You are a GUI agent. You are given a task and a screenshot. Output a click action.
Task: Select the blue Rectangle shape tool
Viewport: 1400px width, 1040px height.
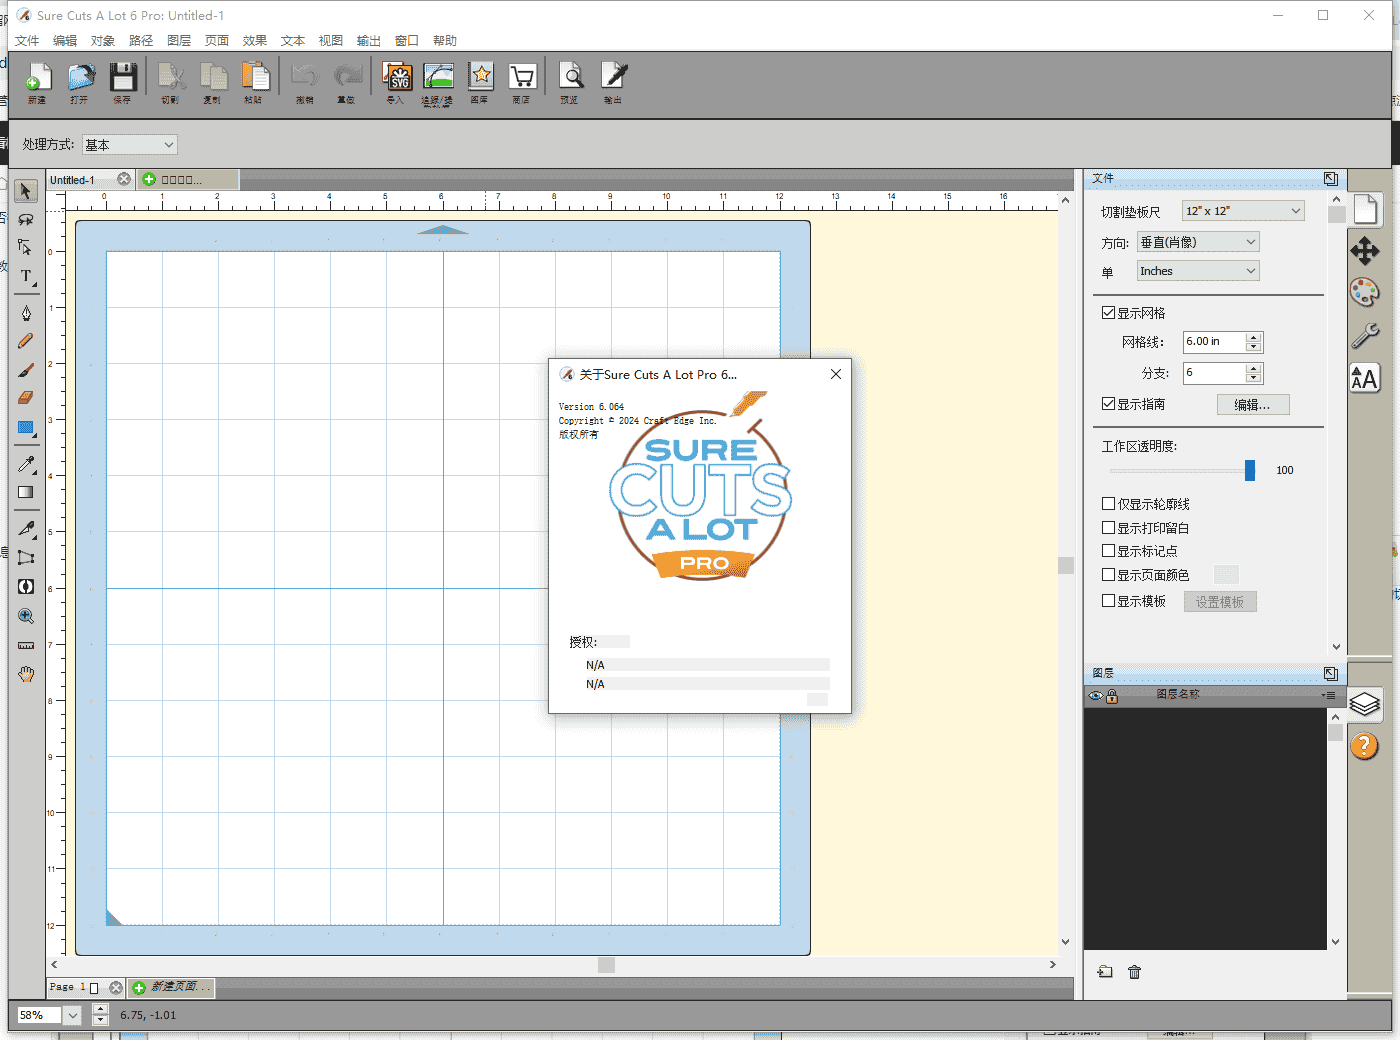pyautogui.click(x=26, y=428)
